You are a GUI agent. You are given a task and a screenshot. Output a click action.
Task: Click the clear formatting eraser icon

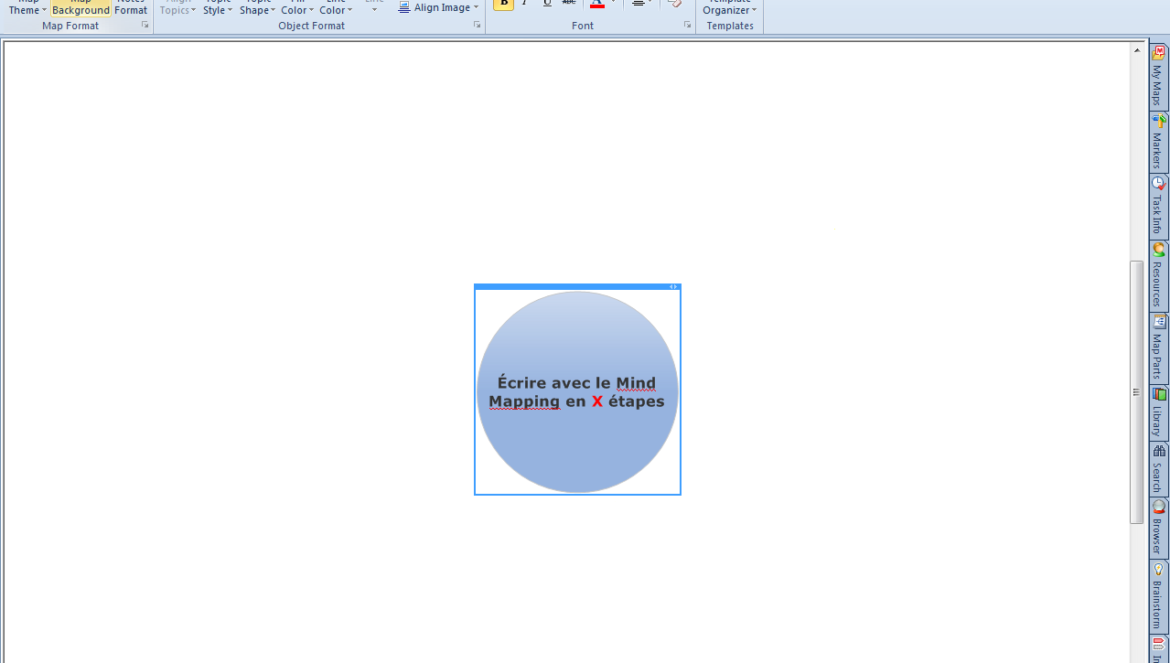click(674, 4)
